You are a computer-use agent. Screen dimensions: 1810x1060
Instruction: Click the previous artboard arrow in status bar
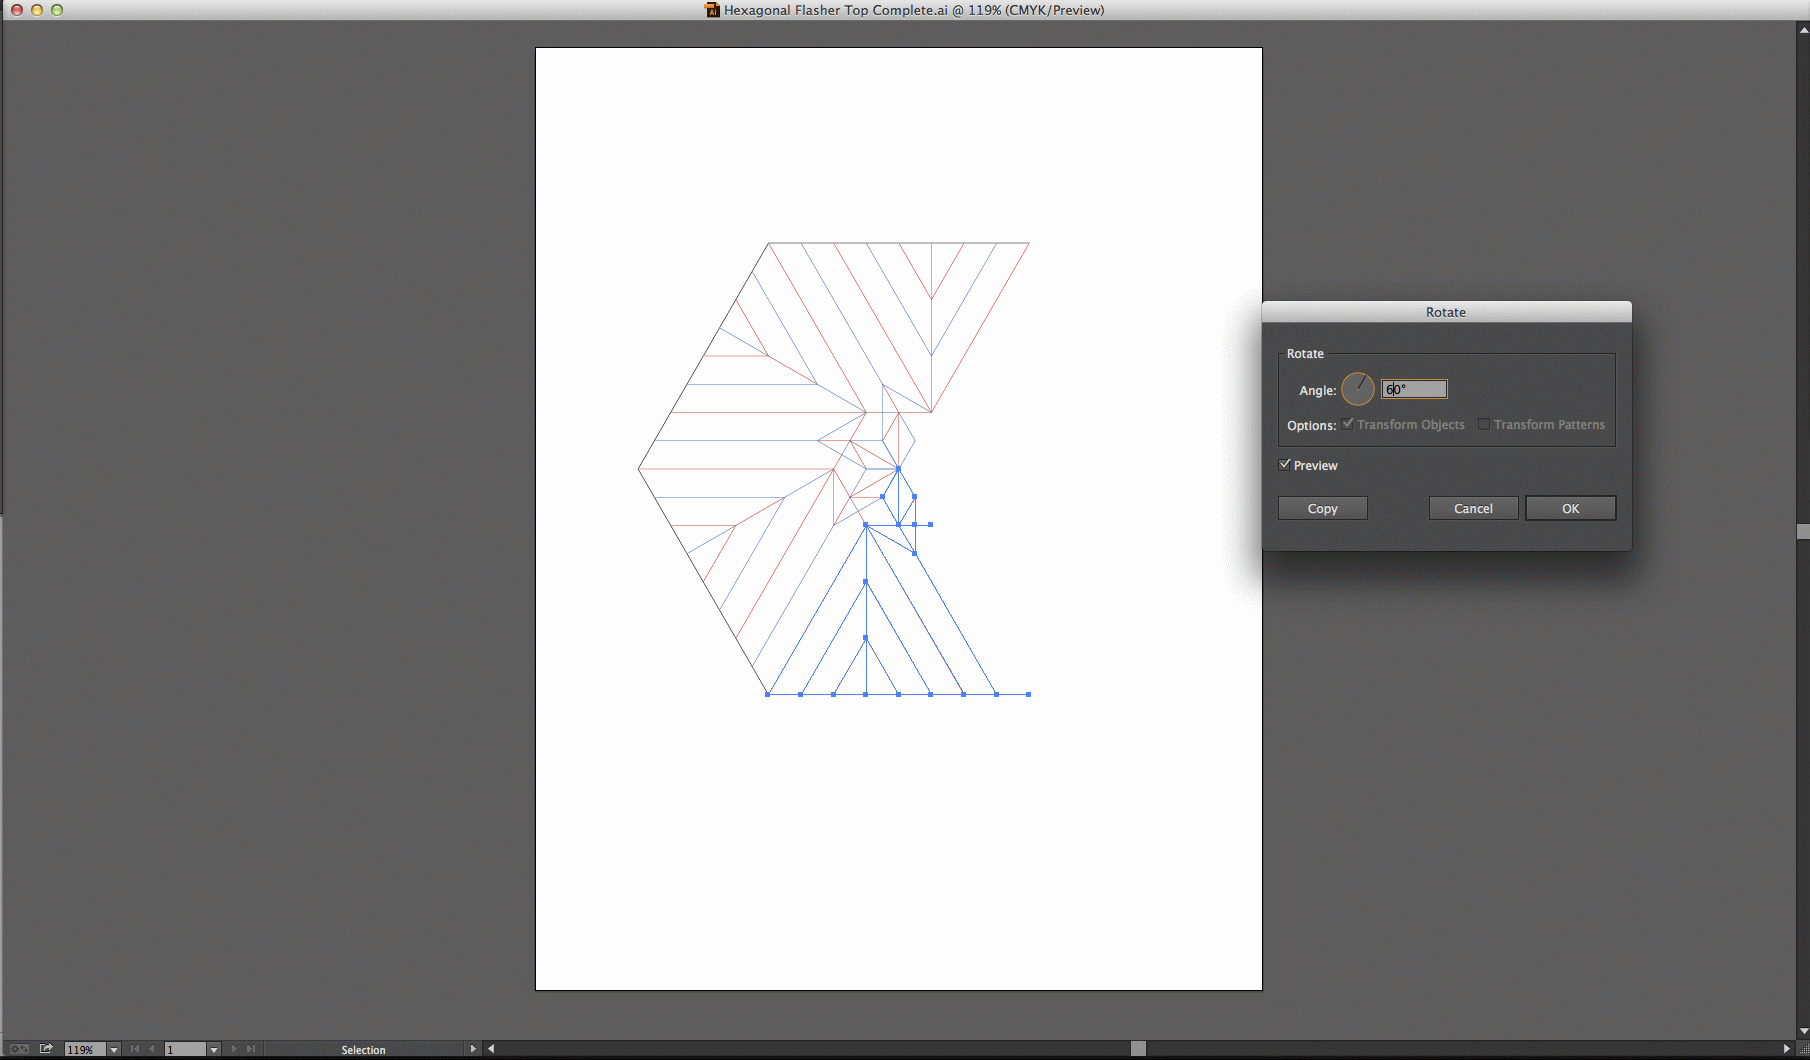point(151,1048)
